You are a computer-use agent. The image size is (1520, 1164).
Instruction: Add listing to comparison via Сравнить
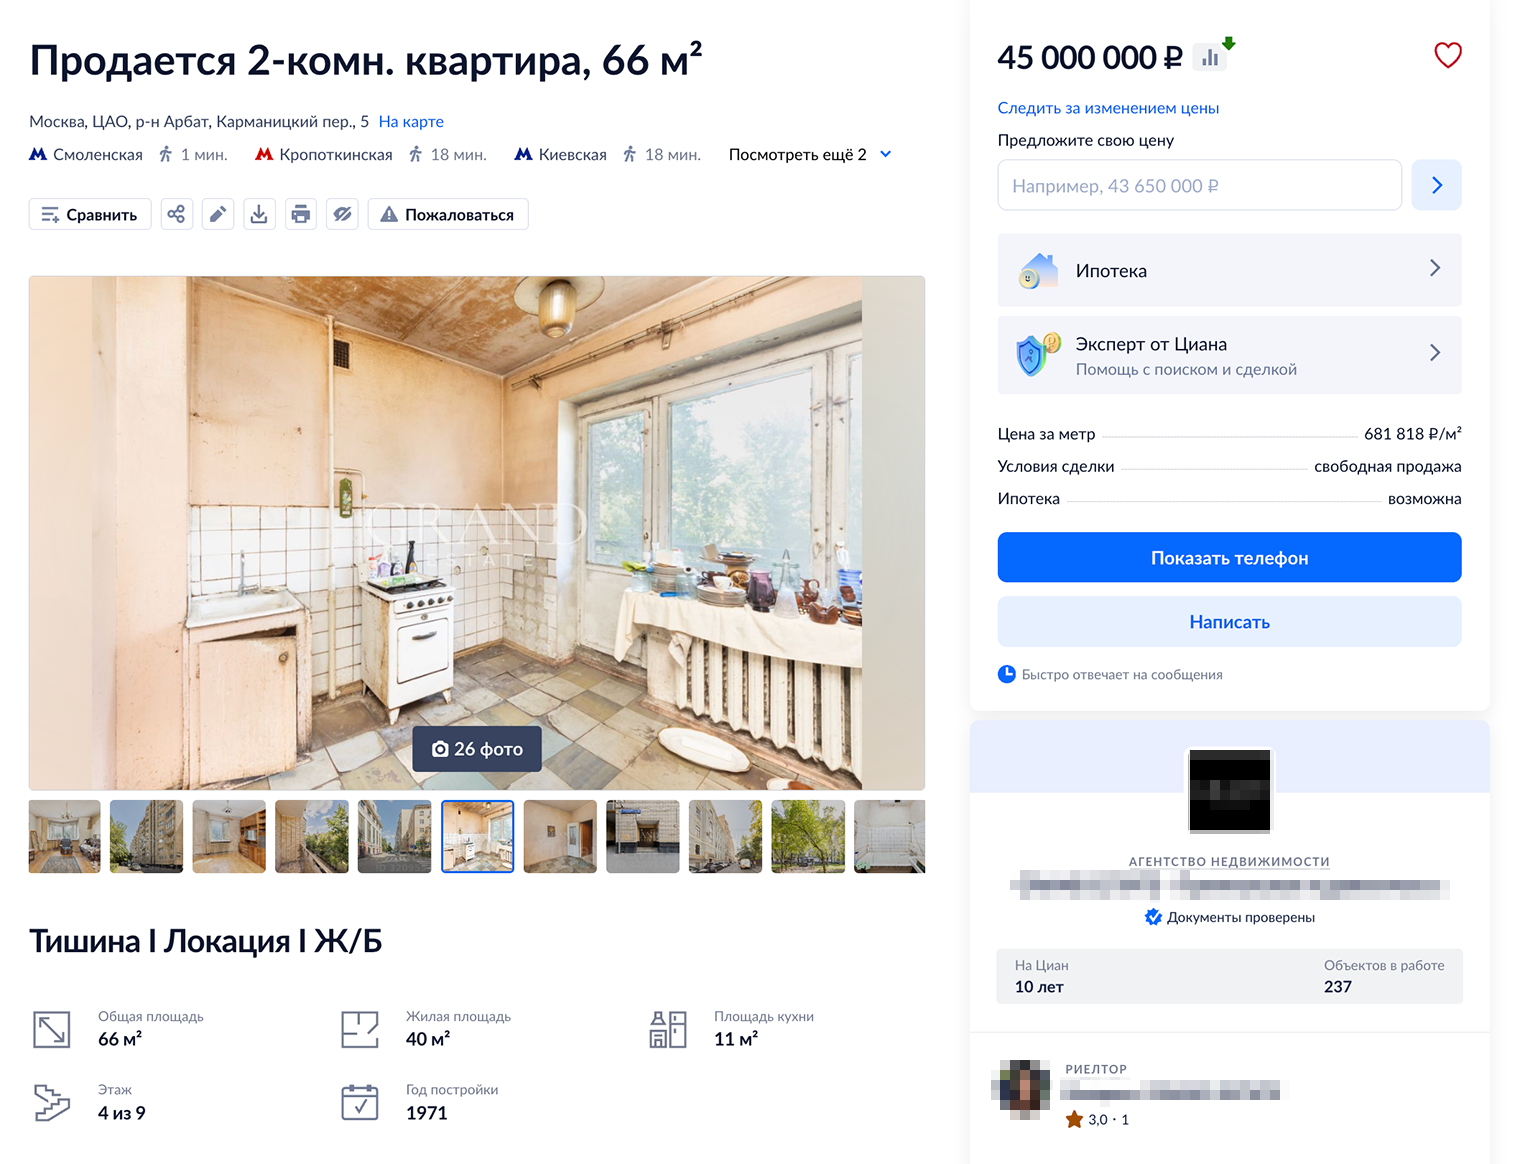click(x=90, y=214)
